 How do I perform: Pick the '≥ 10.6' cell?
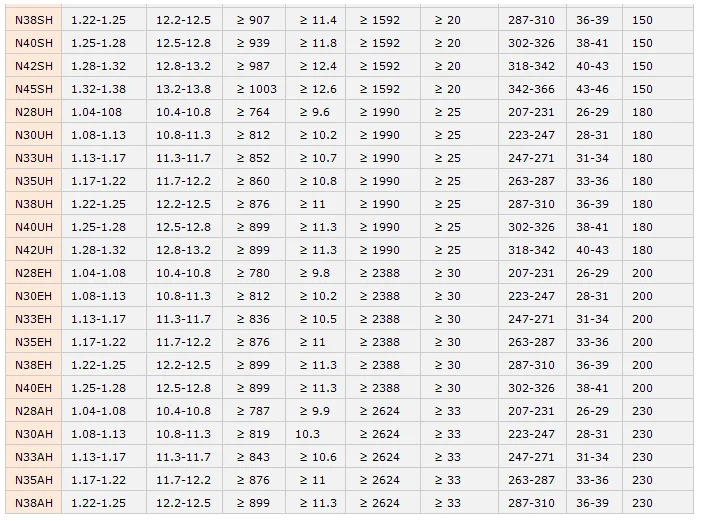pos(316,457)
